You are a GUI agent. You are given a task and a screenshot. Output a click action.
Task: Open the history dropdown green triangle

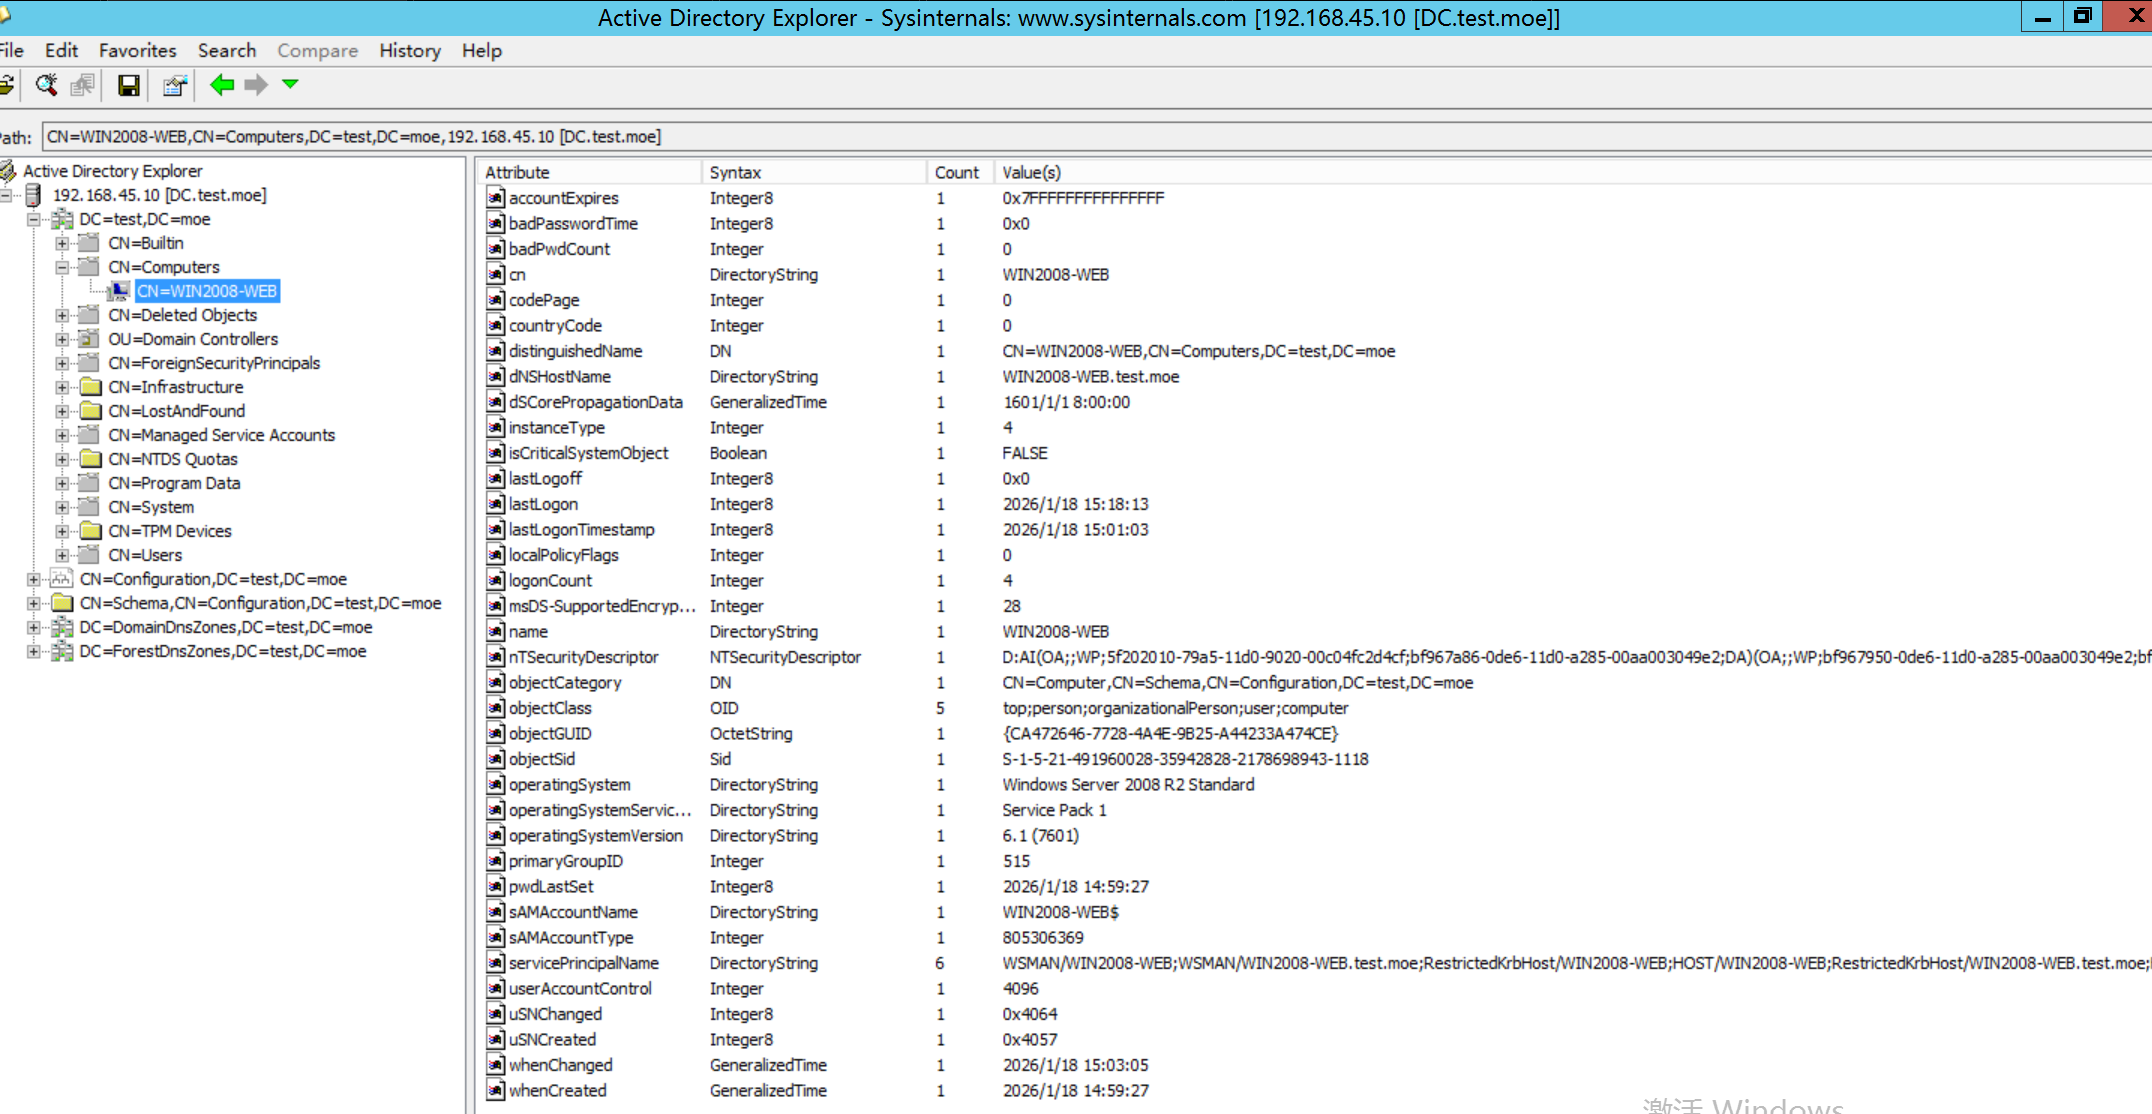(x=290, y=85)
